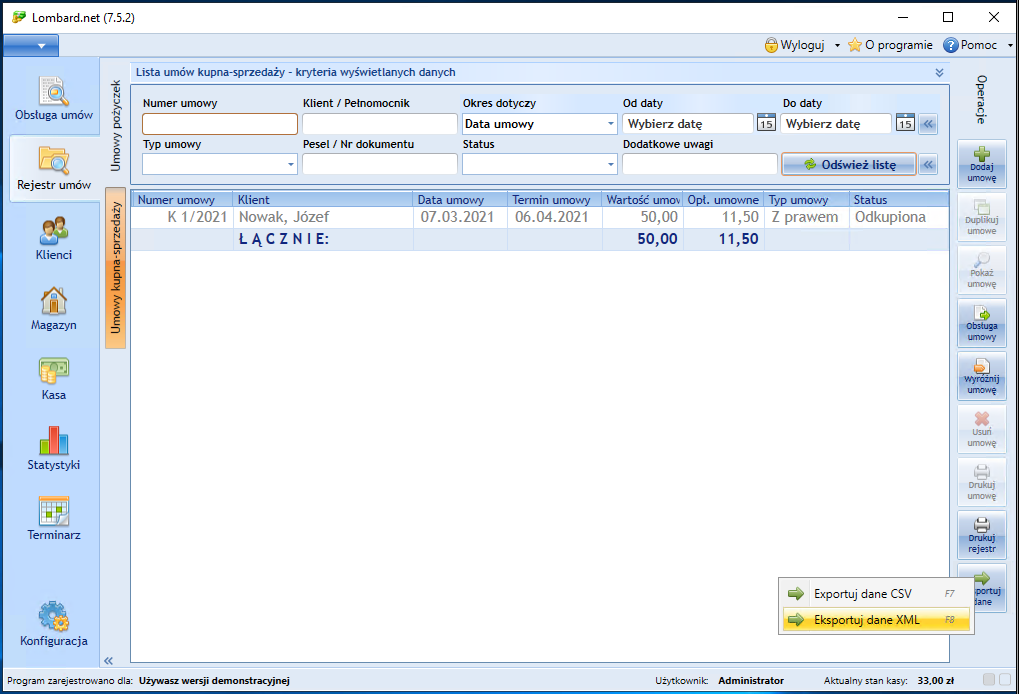Click inside the Numer umowy field
This screenshot has width=1019, height=694.
click(219, 123)
